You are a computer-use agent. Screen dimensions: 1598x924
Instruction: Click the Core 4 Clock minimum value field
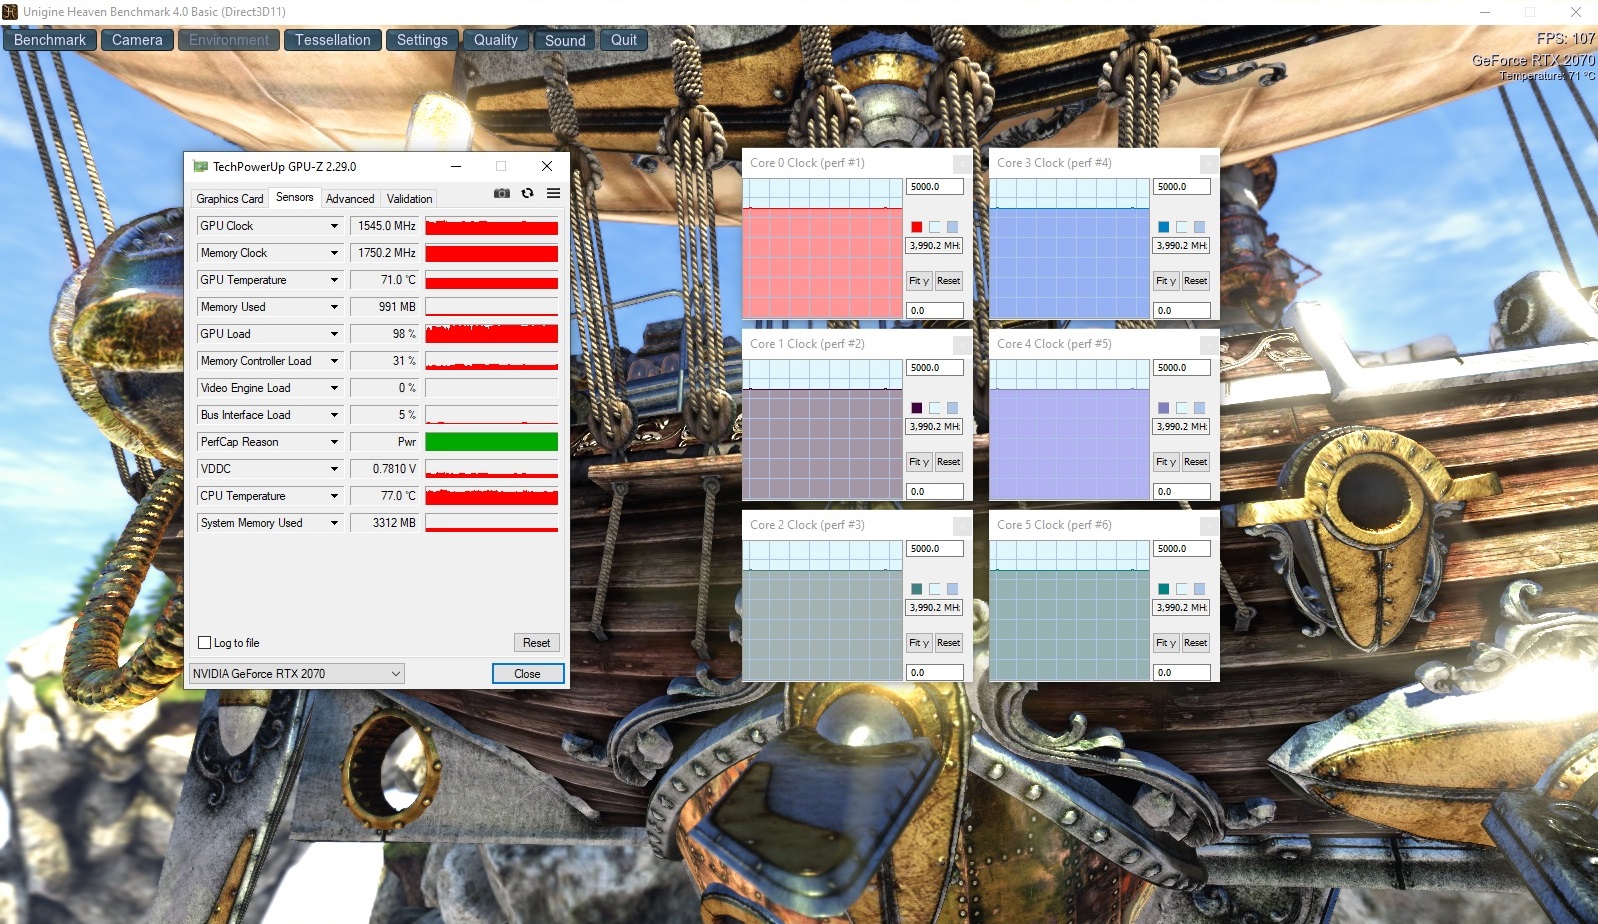click(x=1182, y=492)
